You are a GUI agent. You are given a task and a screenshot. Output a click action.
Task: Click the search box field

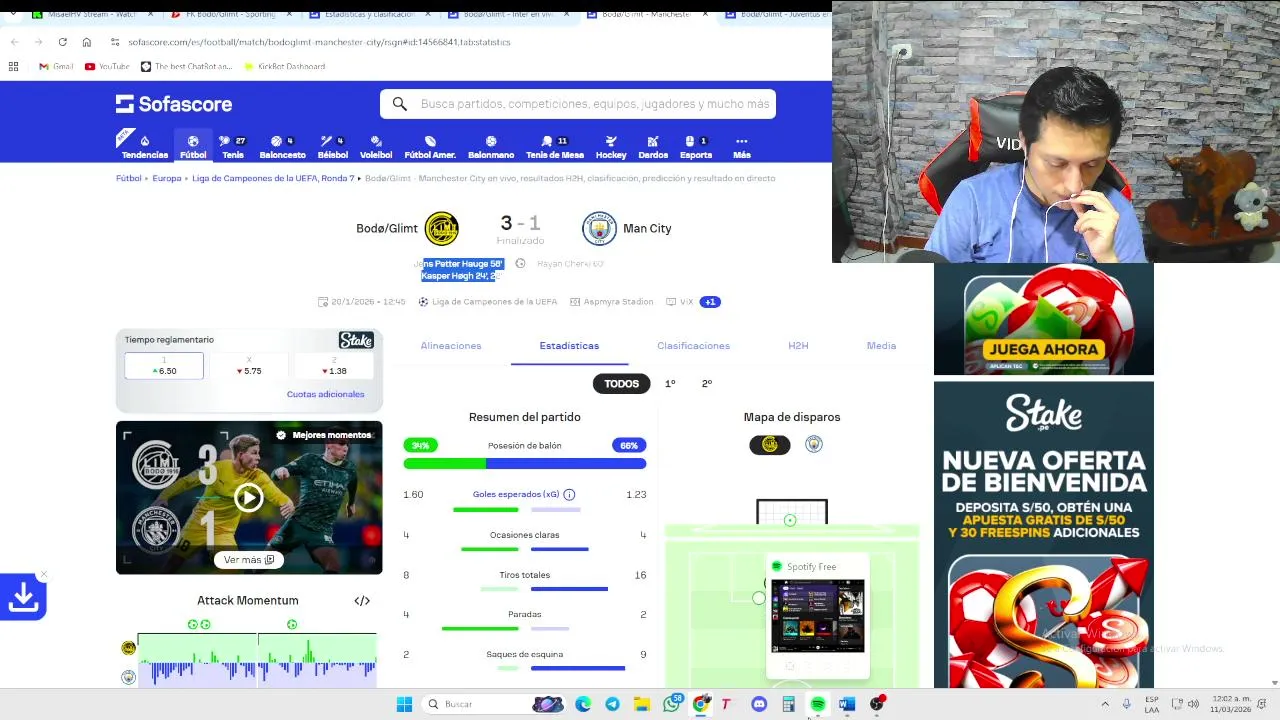[x=578, y=104]
